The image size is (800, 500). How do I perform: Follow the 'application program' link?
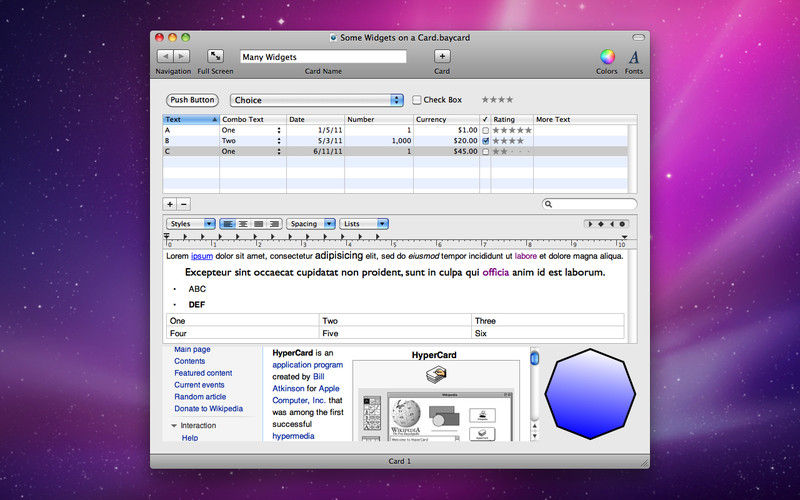click(x=308, y=365)
